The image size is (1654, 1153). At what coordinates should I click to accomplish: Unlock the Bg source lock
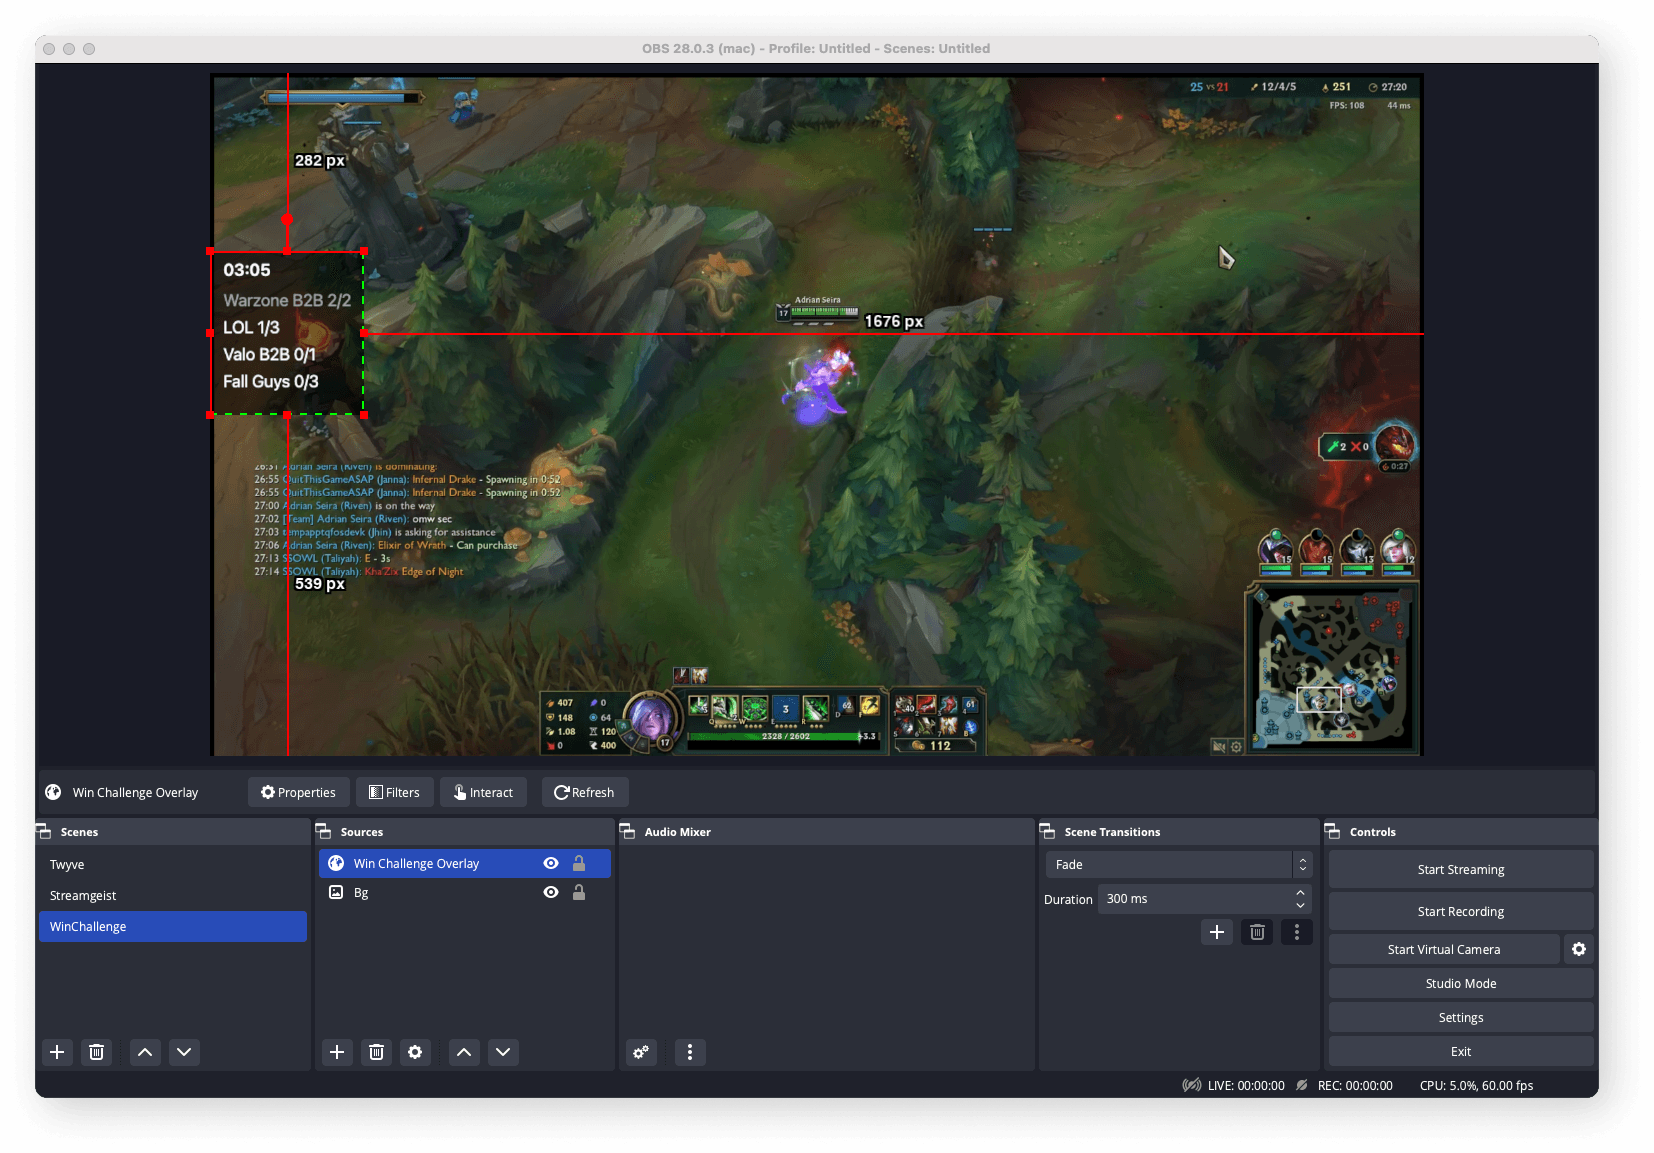580,892
